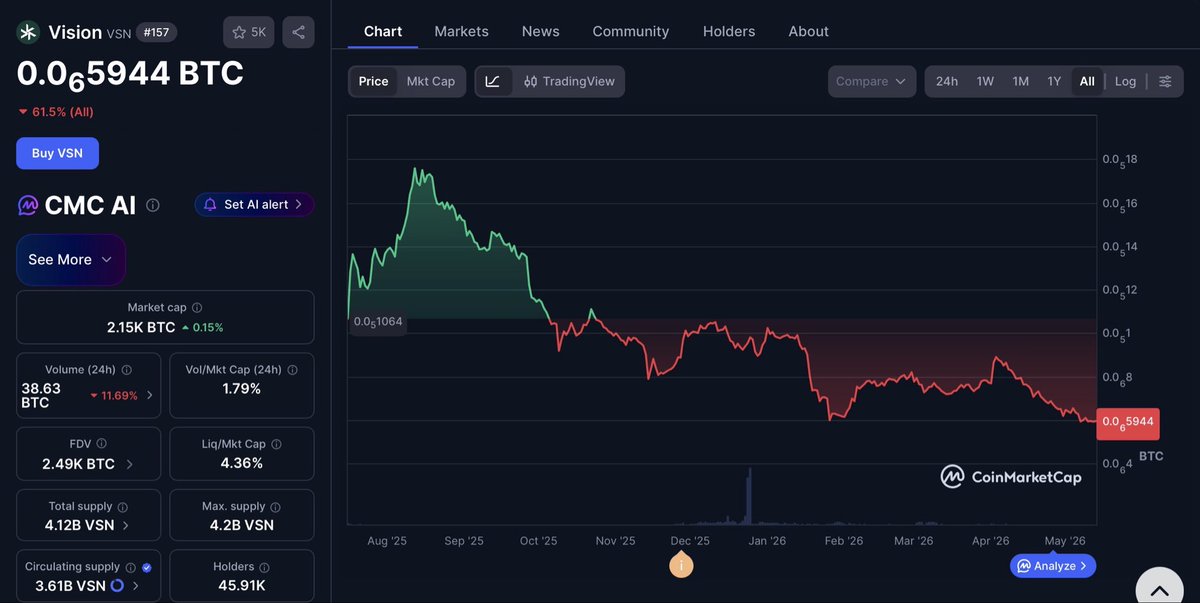Click the bell Set AI alert button

pos(254,204)
